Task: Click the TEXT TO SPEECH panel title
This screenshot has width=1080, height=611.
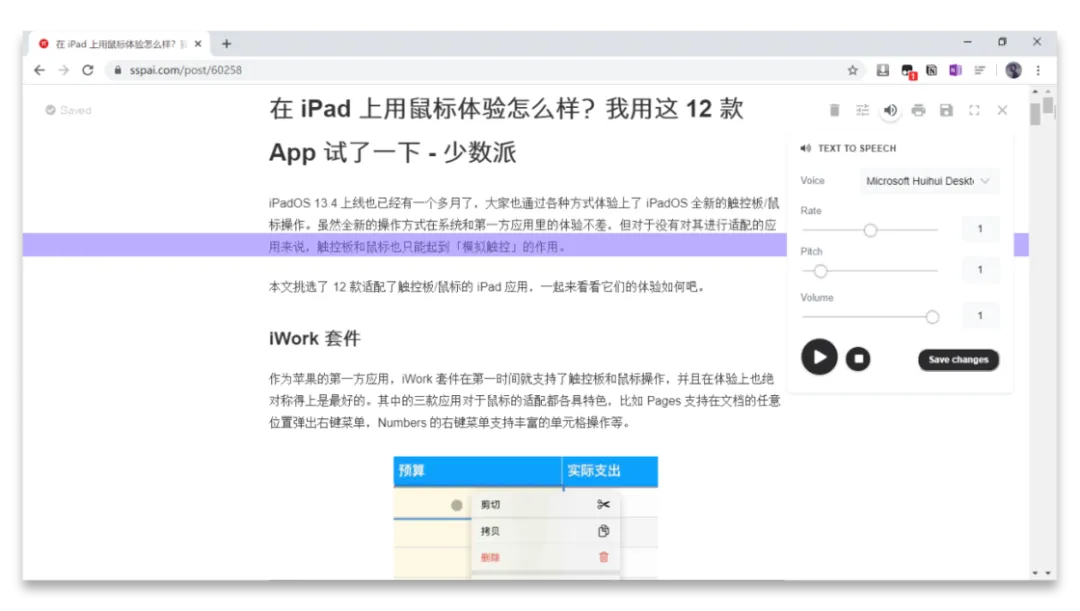Action: tap(857, 148)
